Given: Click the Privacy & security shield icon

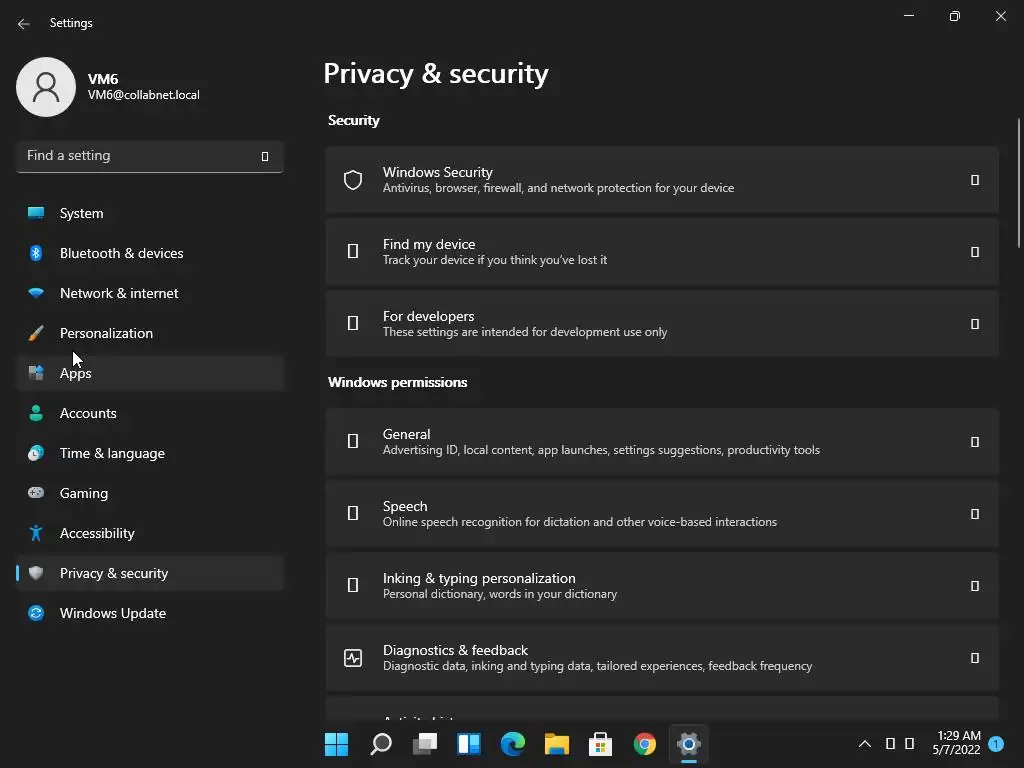Looking at the screenshot, I should click(36, 573).
